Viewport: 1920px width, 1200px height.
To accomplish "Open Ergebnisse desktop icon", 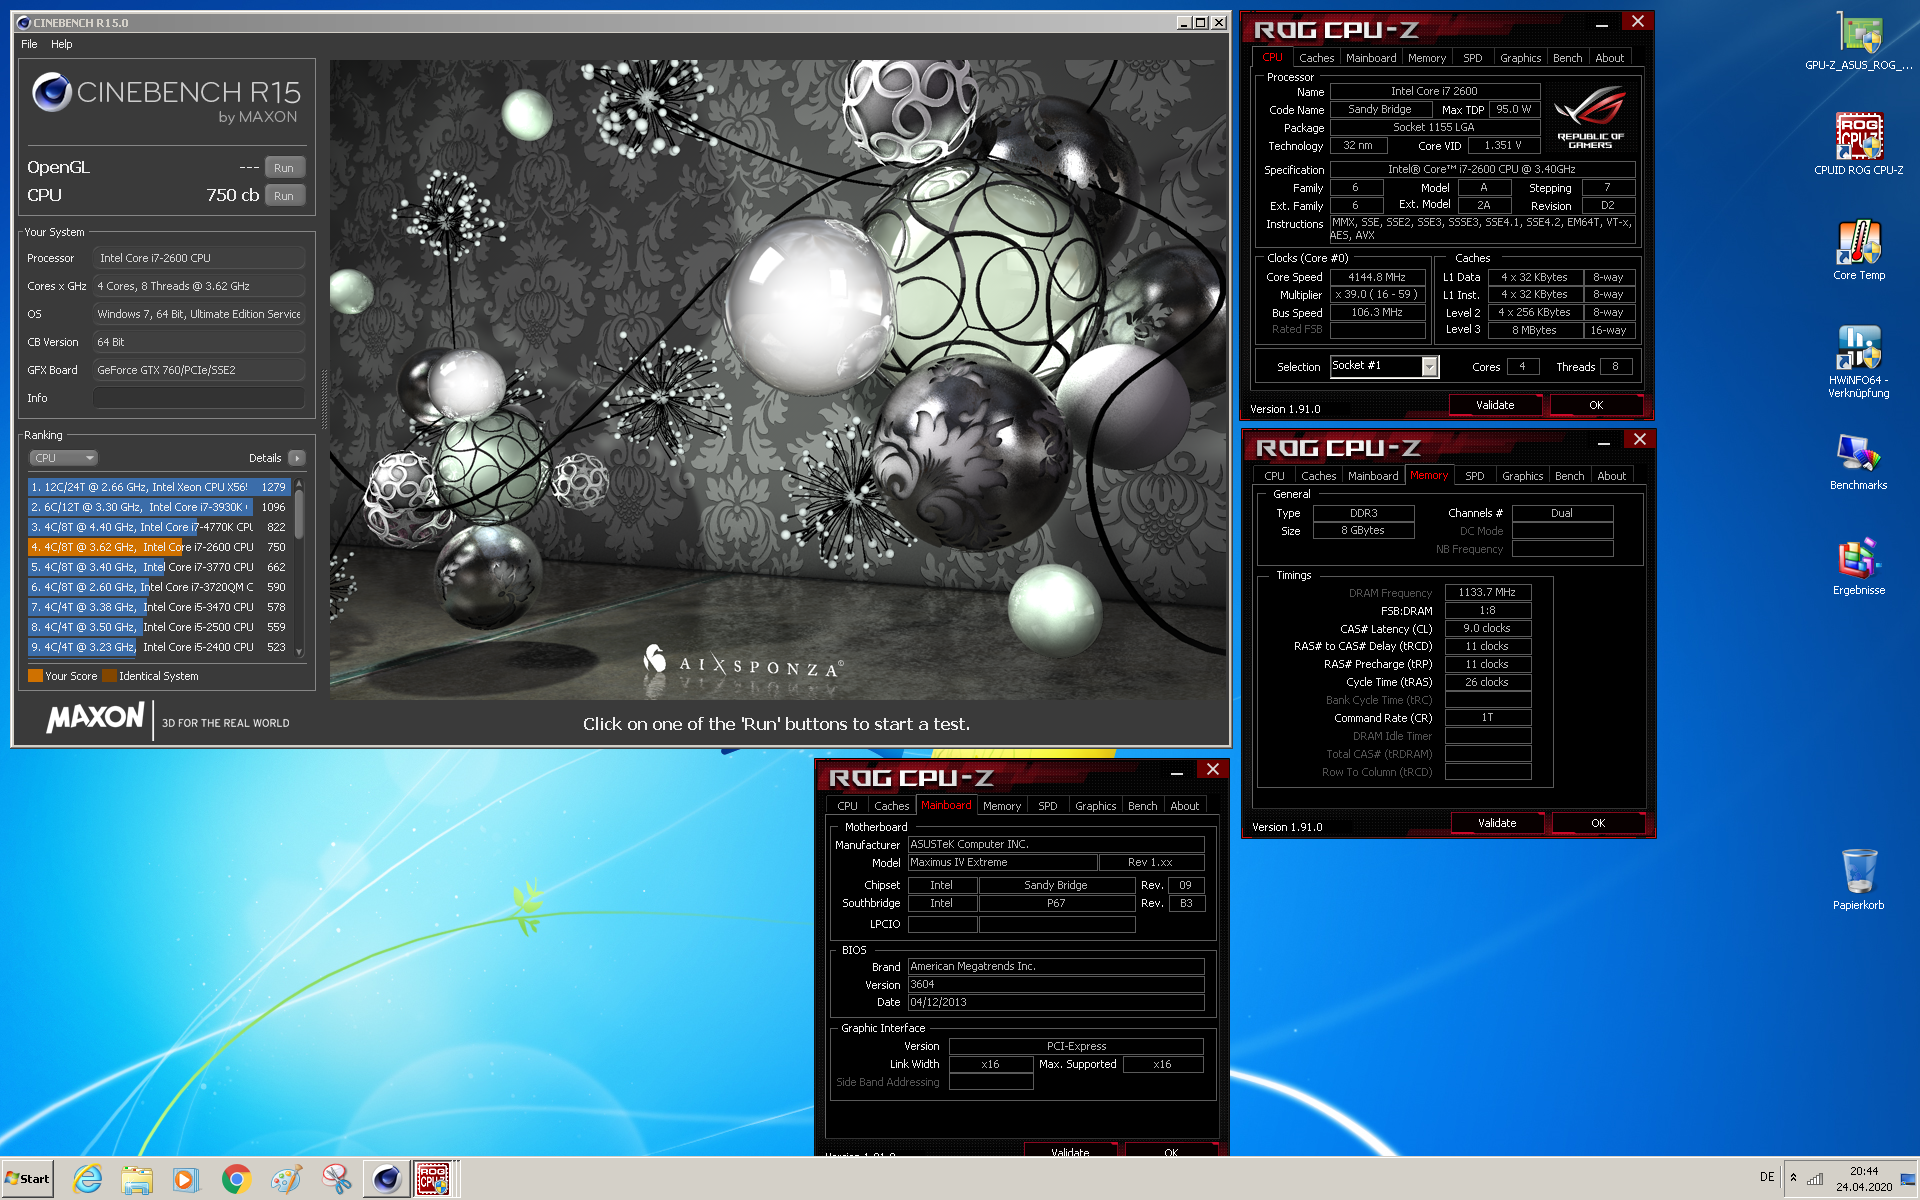I will (x=1858, y=567).
